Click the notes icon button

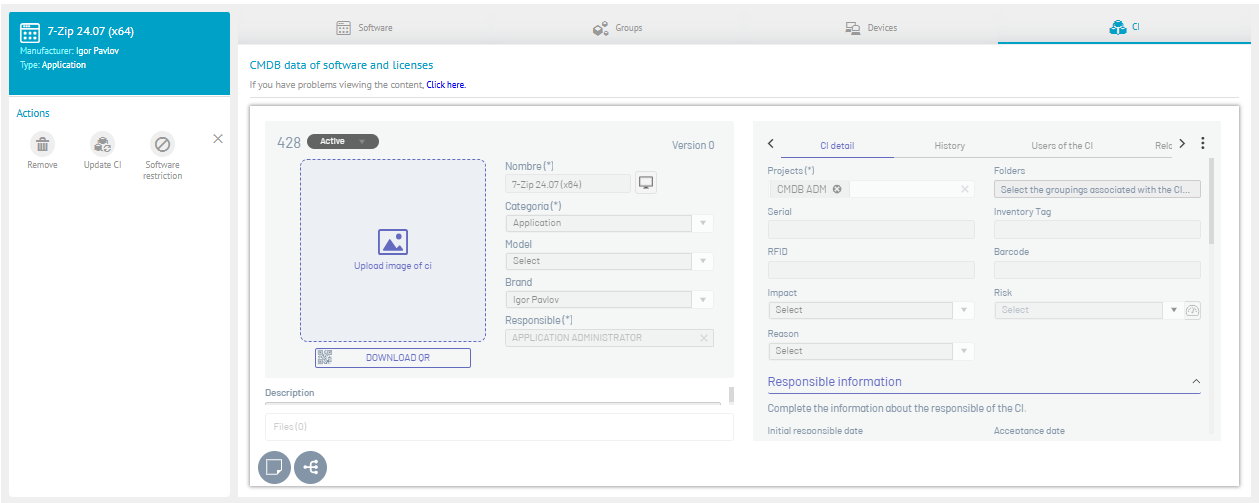click(274, 467)
